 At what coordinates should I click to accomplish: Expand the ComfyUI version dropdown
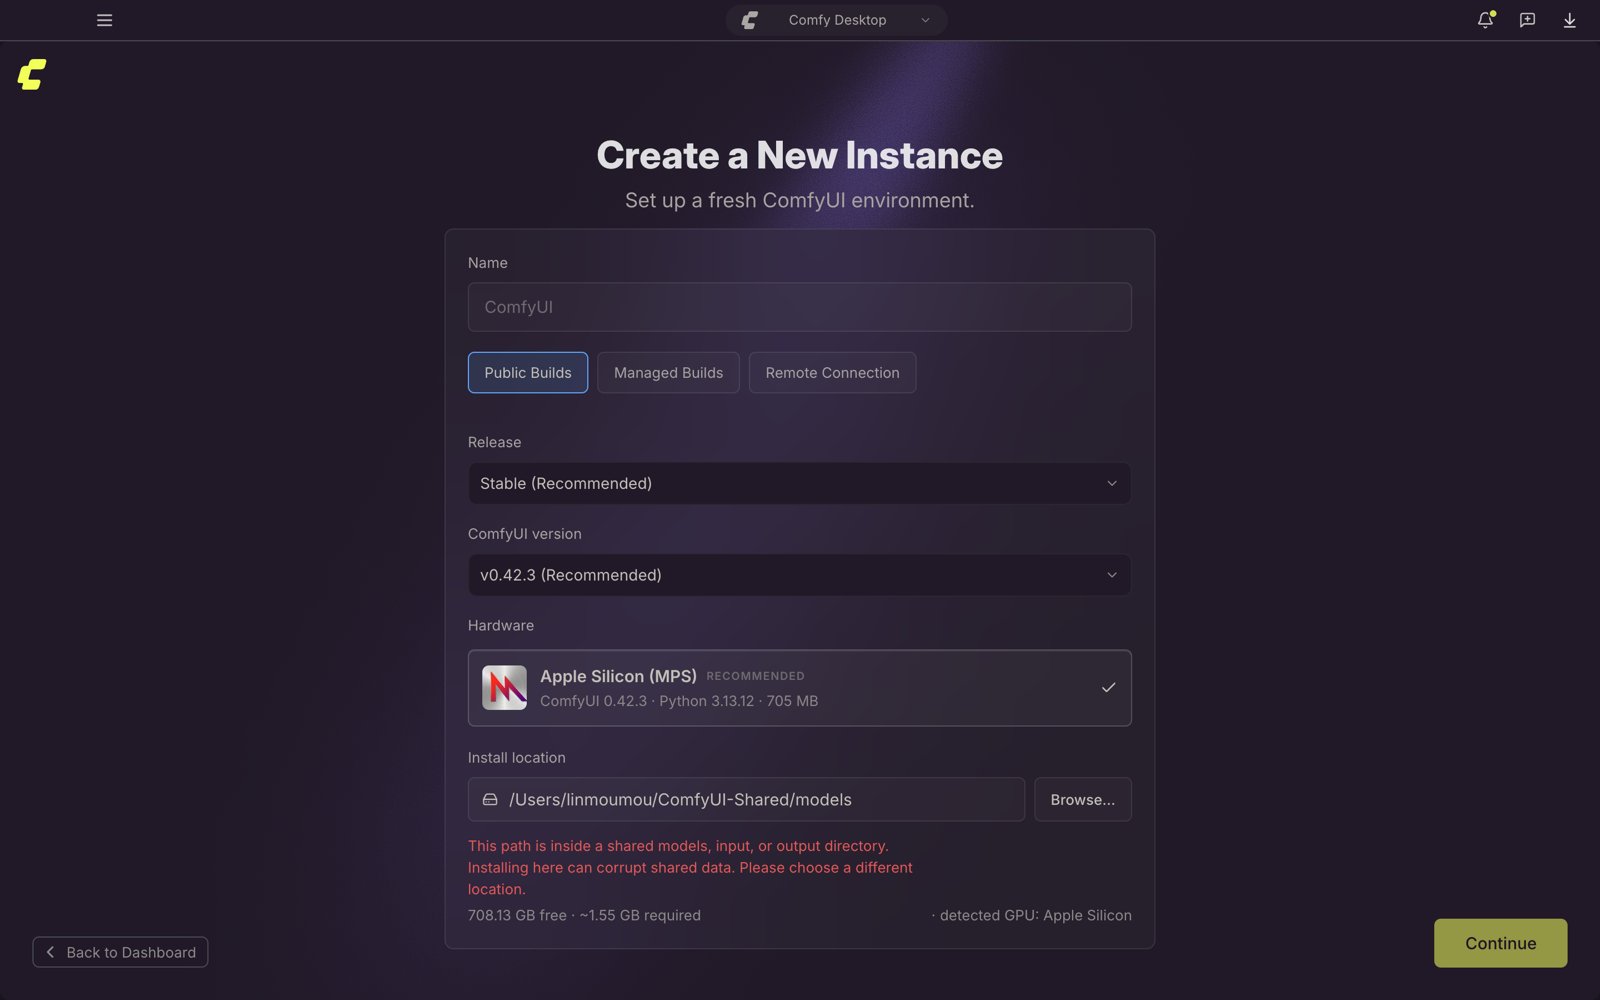(x=799, y=575)
